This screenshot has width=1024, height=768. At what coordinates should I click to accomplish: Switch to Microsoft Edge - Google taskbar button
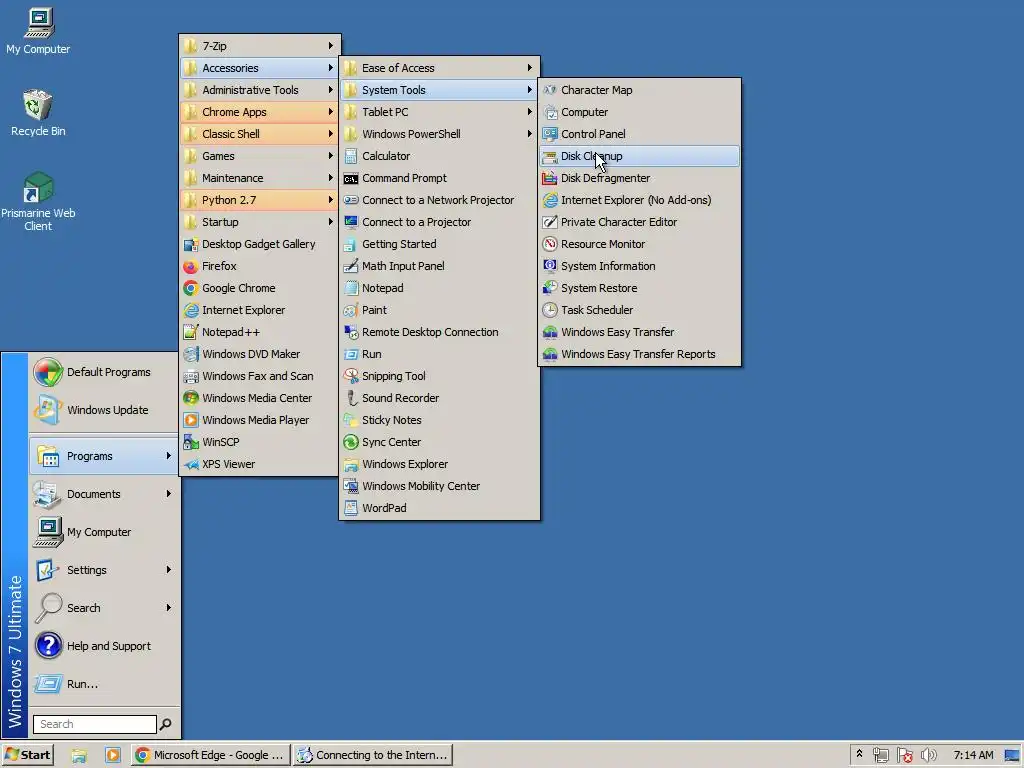click(x=210, y=755)
